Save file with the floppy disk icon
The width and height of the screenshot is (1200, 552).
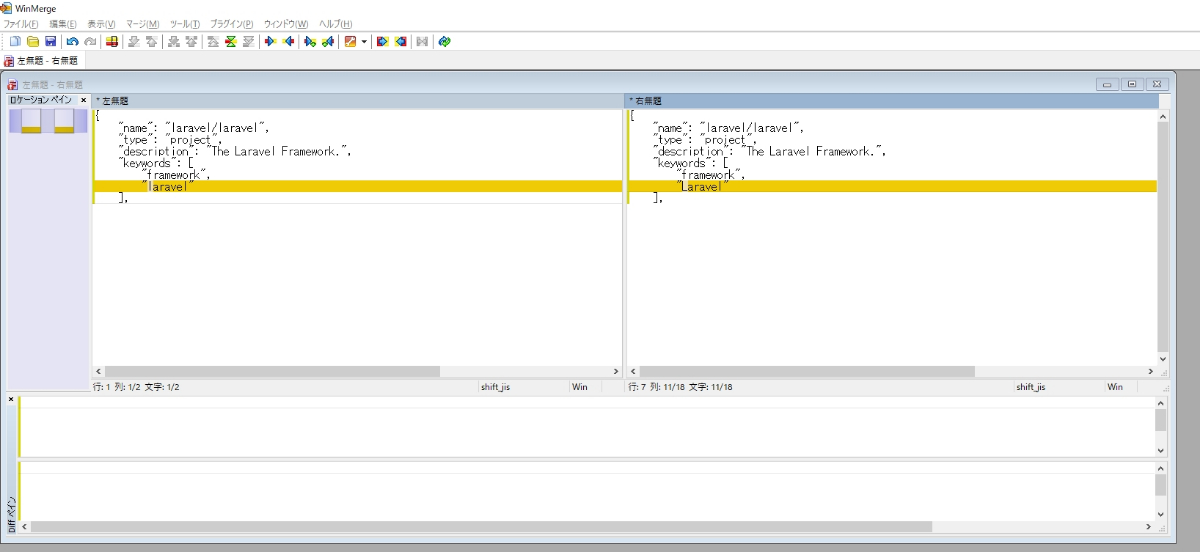coord(50,41)
